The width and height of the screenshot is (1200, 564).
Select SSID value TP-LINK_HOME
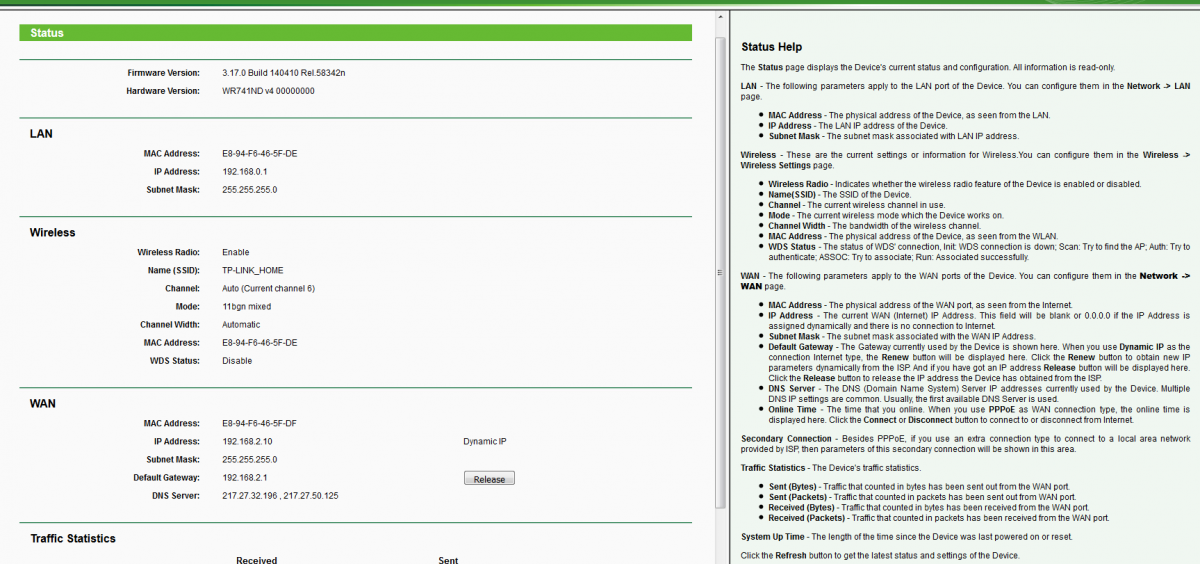pyautogui.click(x=253, y=270)
